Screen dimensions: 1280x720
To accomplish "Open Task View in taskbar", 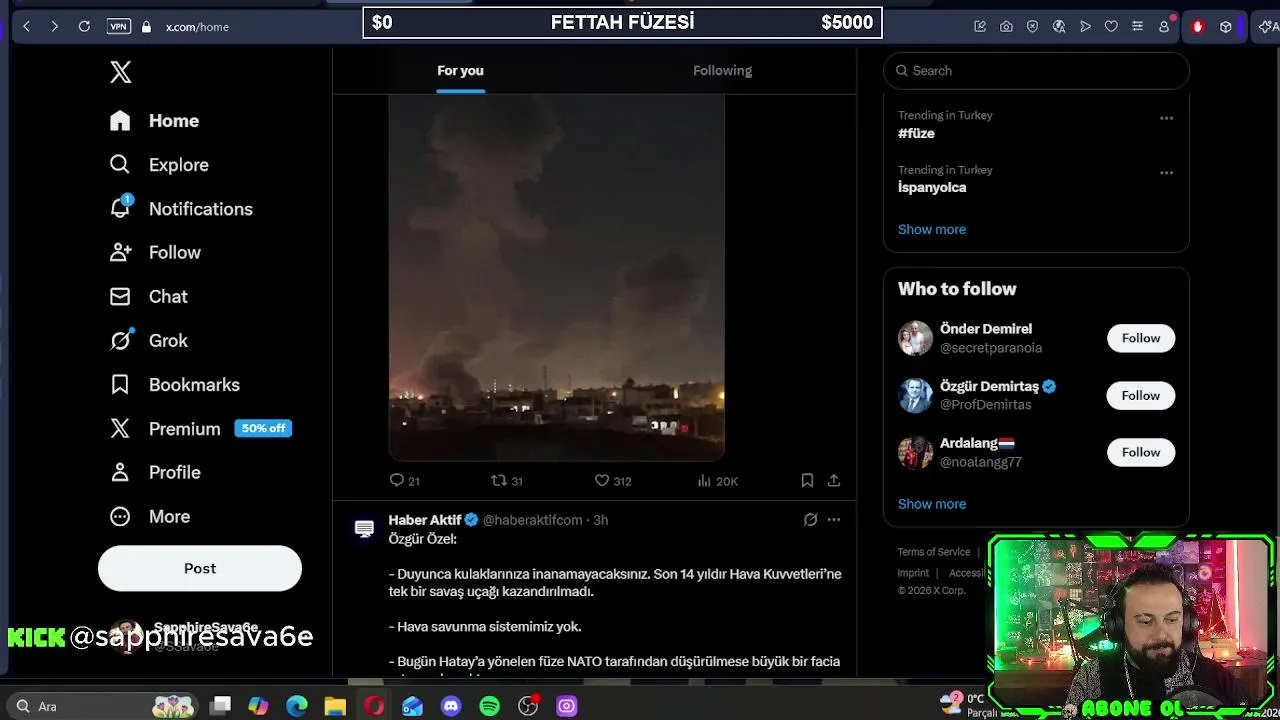I will coord(221,706).
